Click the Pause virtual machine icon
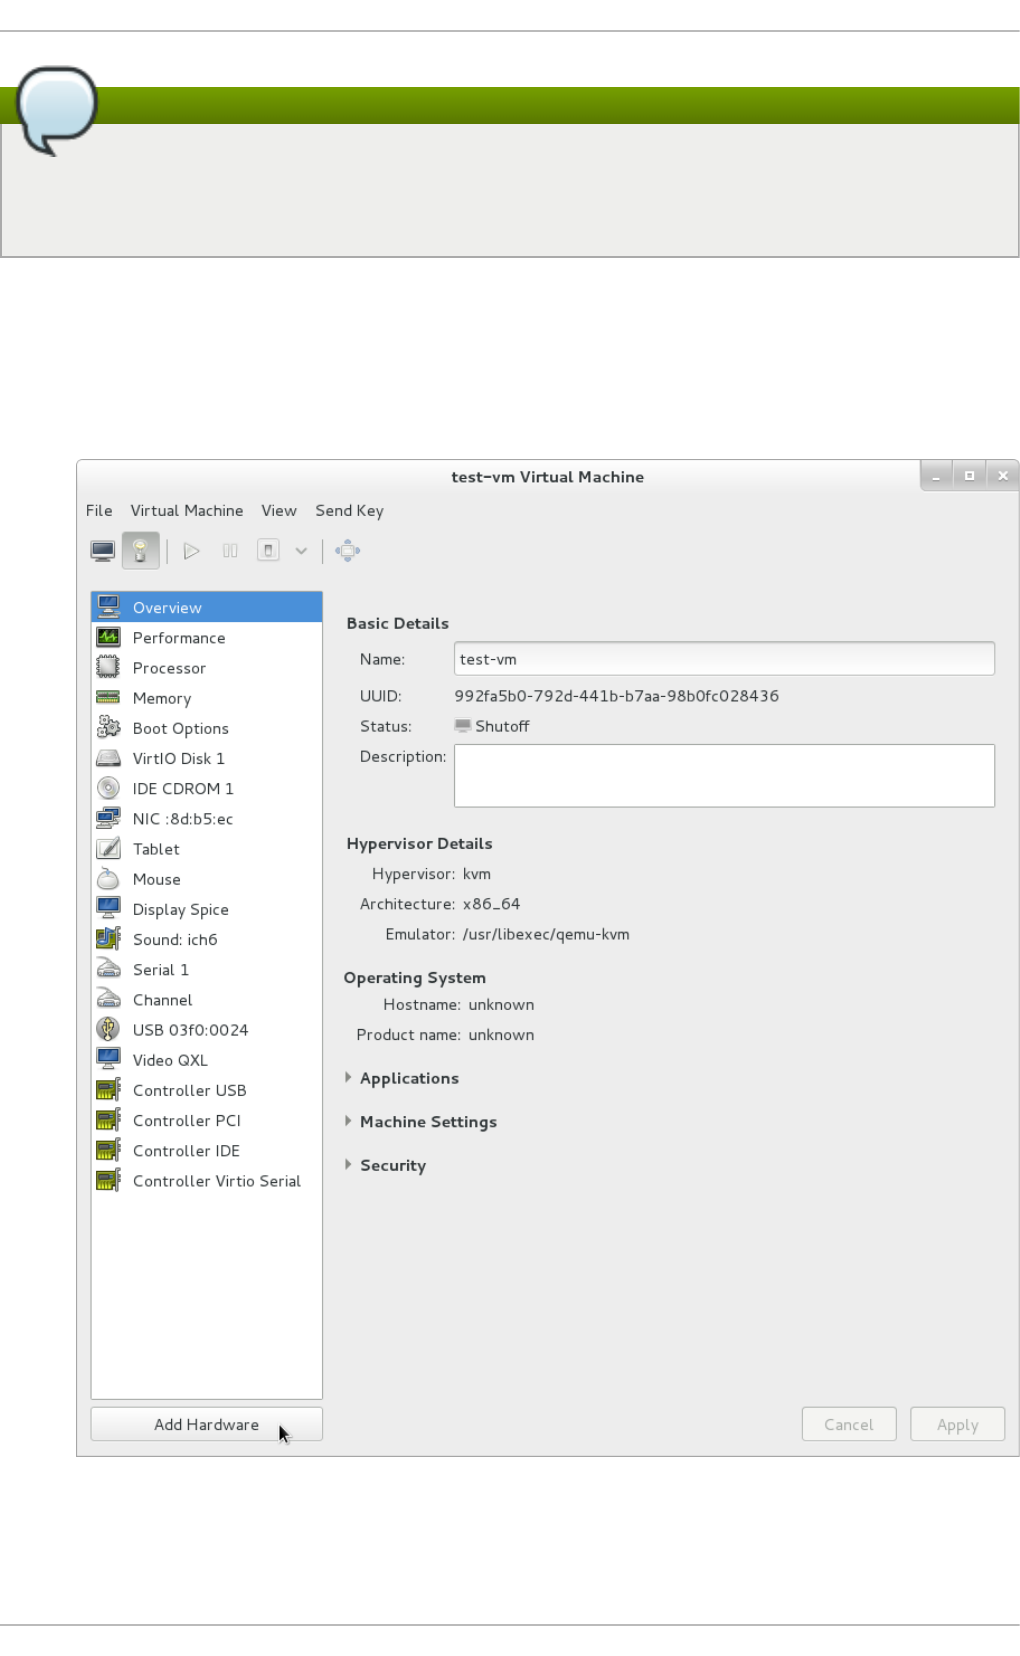Image resolution: width=1020 pixels, height=1656 pixels. click(x=230, y=550)
